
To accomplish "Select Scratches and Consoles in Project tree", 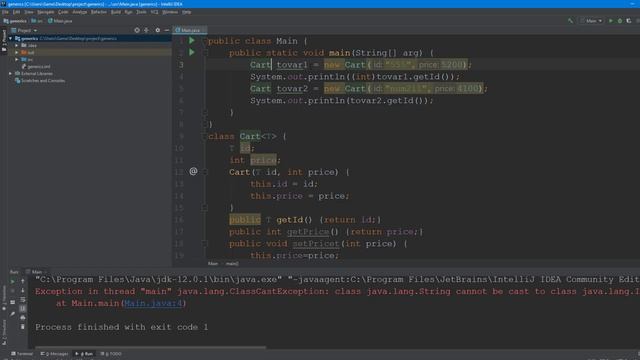I will (40, 80).
